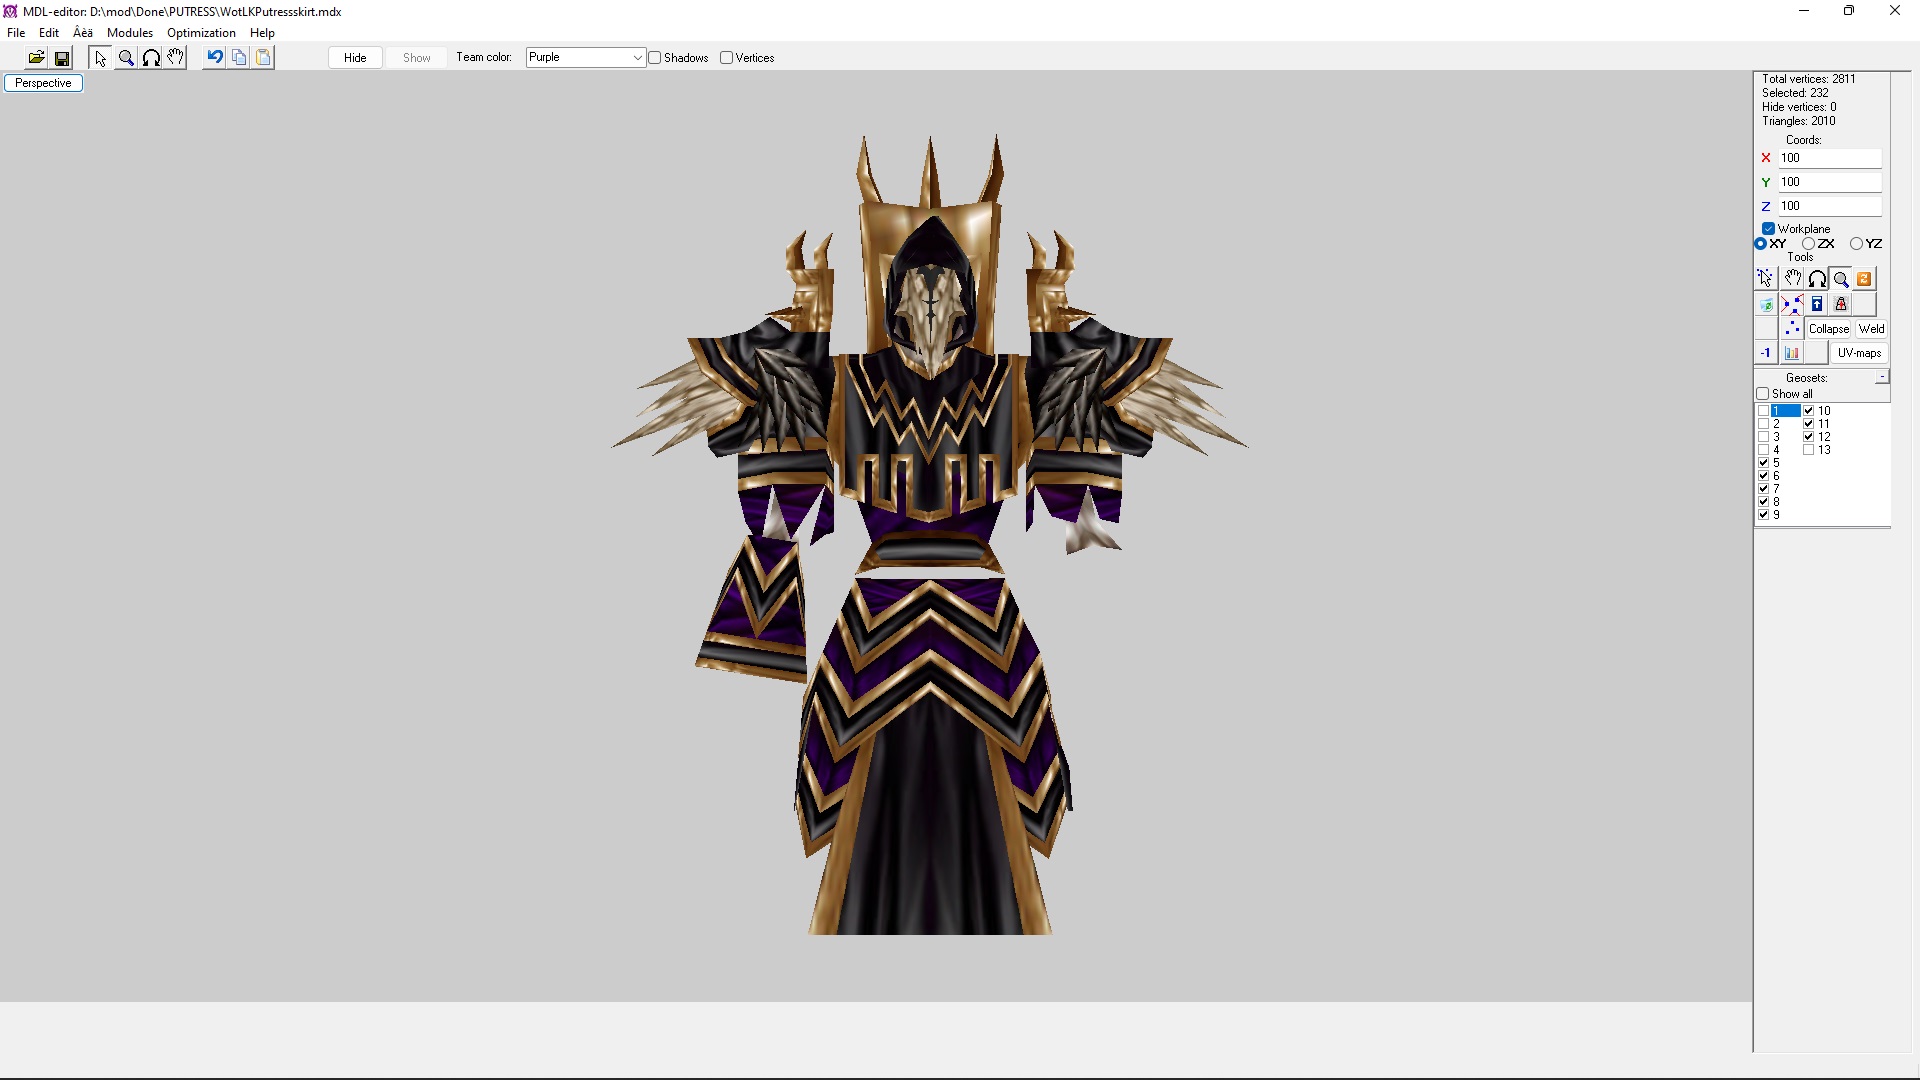
Task: Enable the Vertices checkbox
Action: pos(727,58)
